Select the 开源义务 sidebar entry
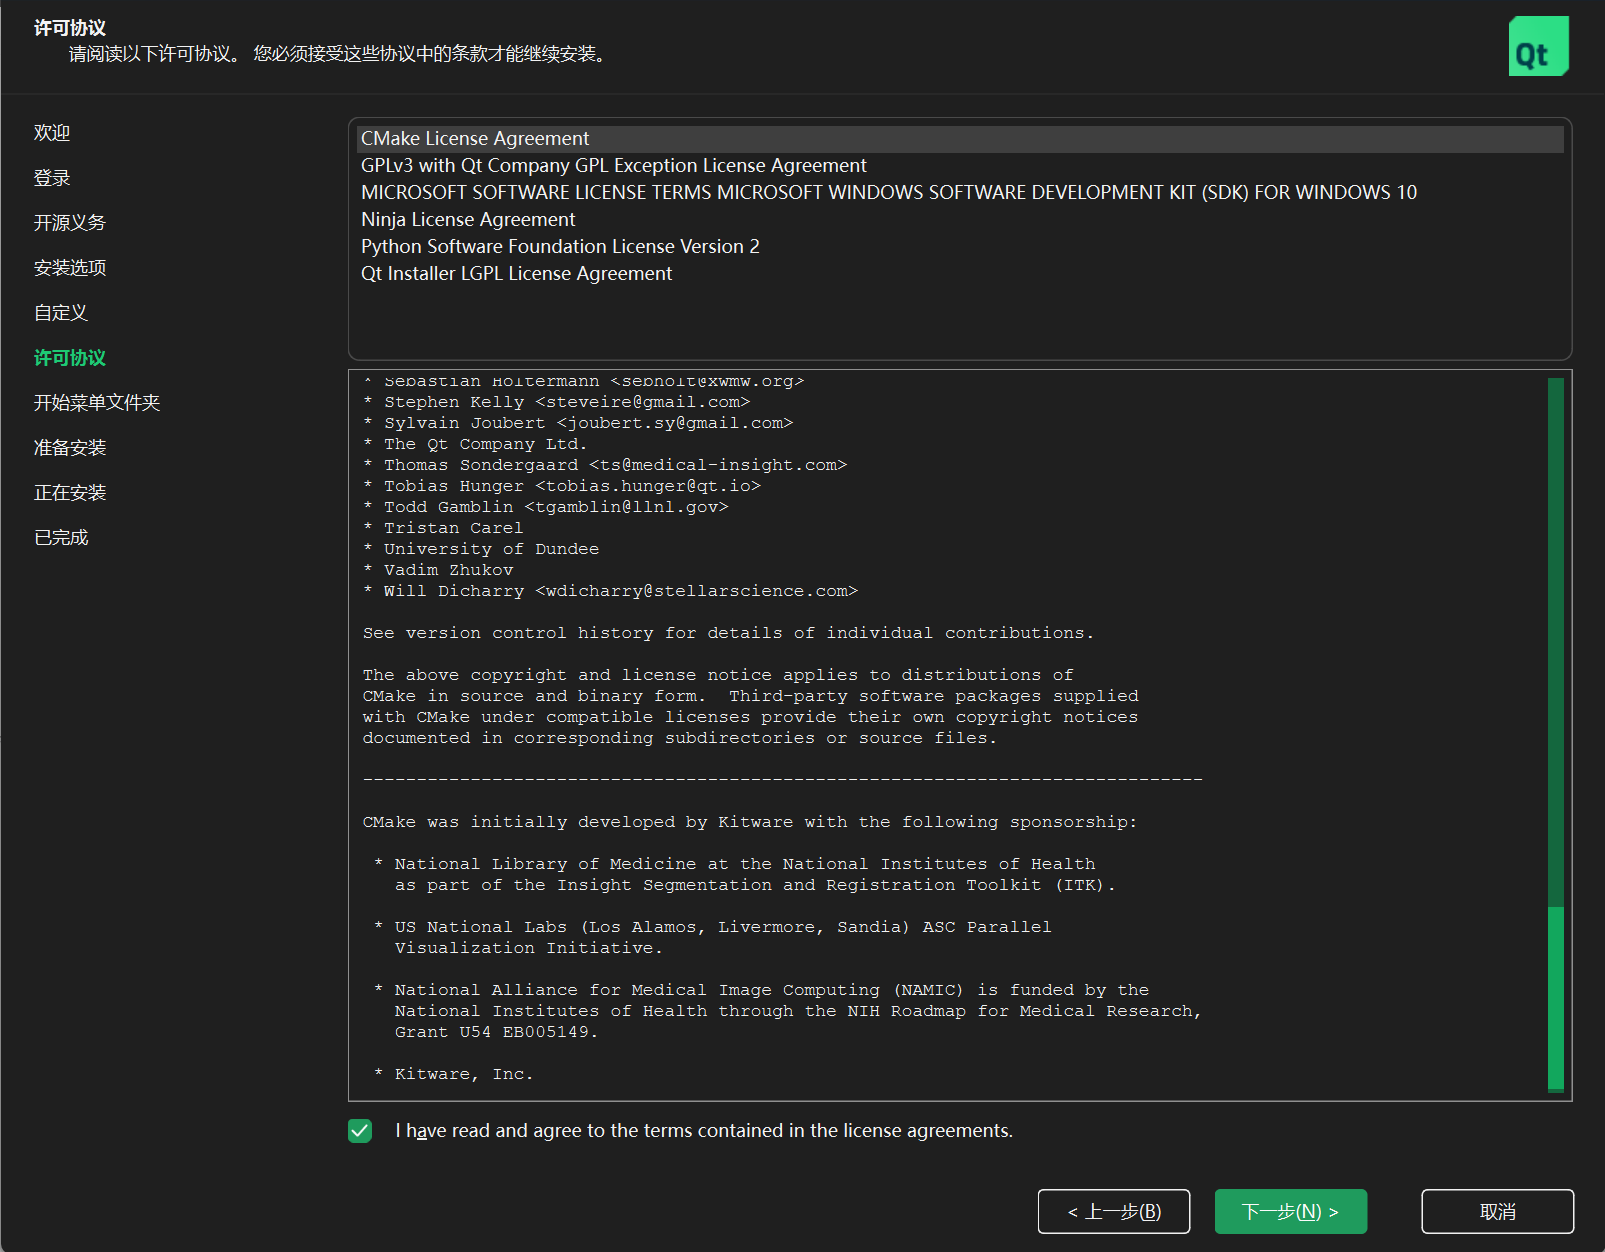 pyautogui.click(x=70, y=222)
